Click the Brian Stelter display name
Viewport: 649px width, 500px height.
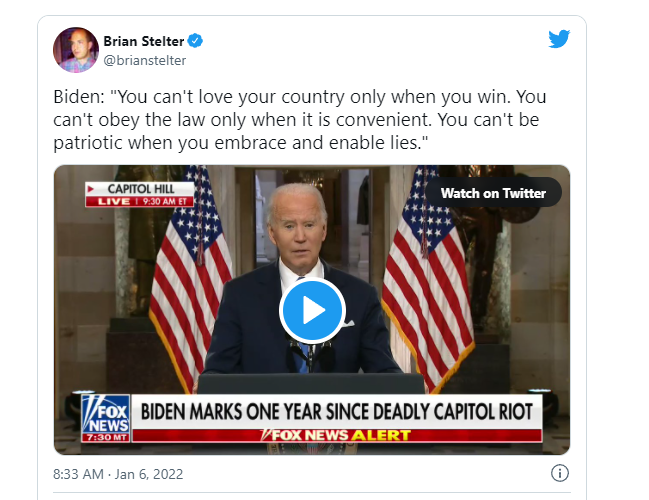point(144,41)
